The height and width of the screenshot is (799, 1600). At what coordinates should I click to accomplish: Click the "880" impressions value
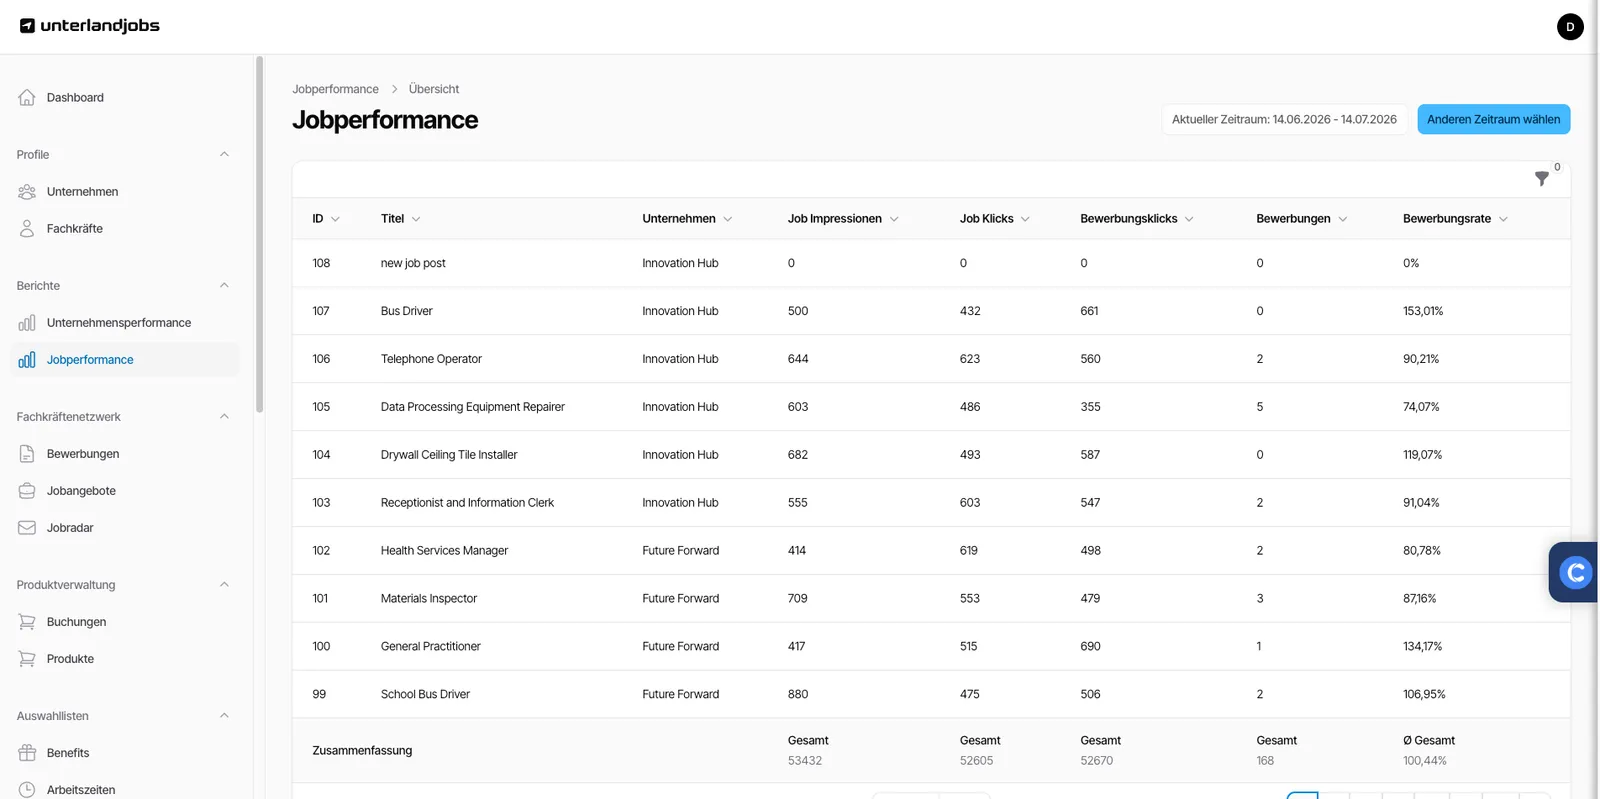798,694
